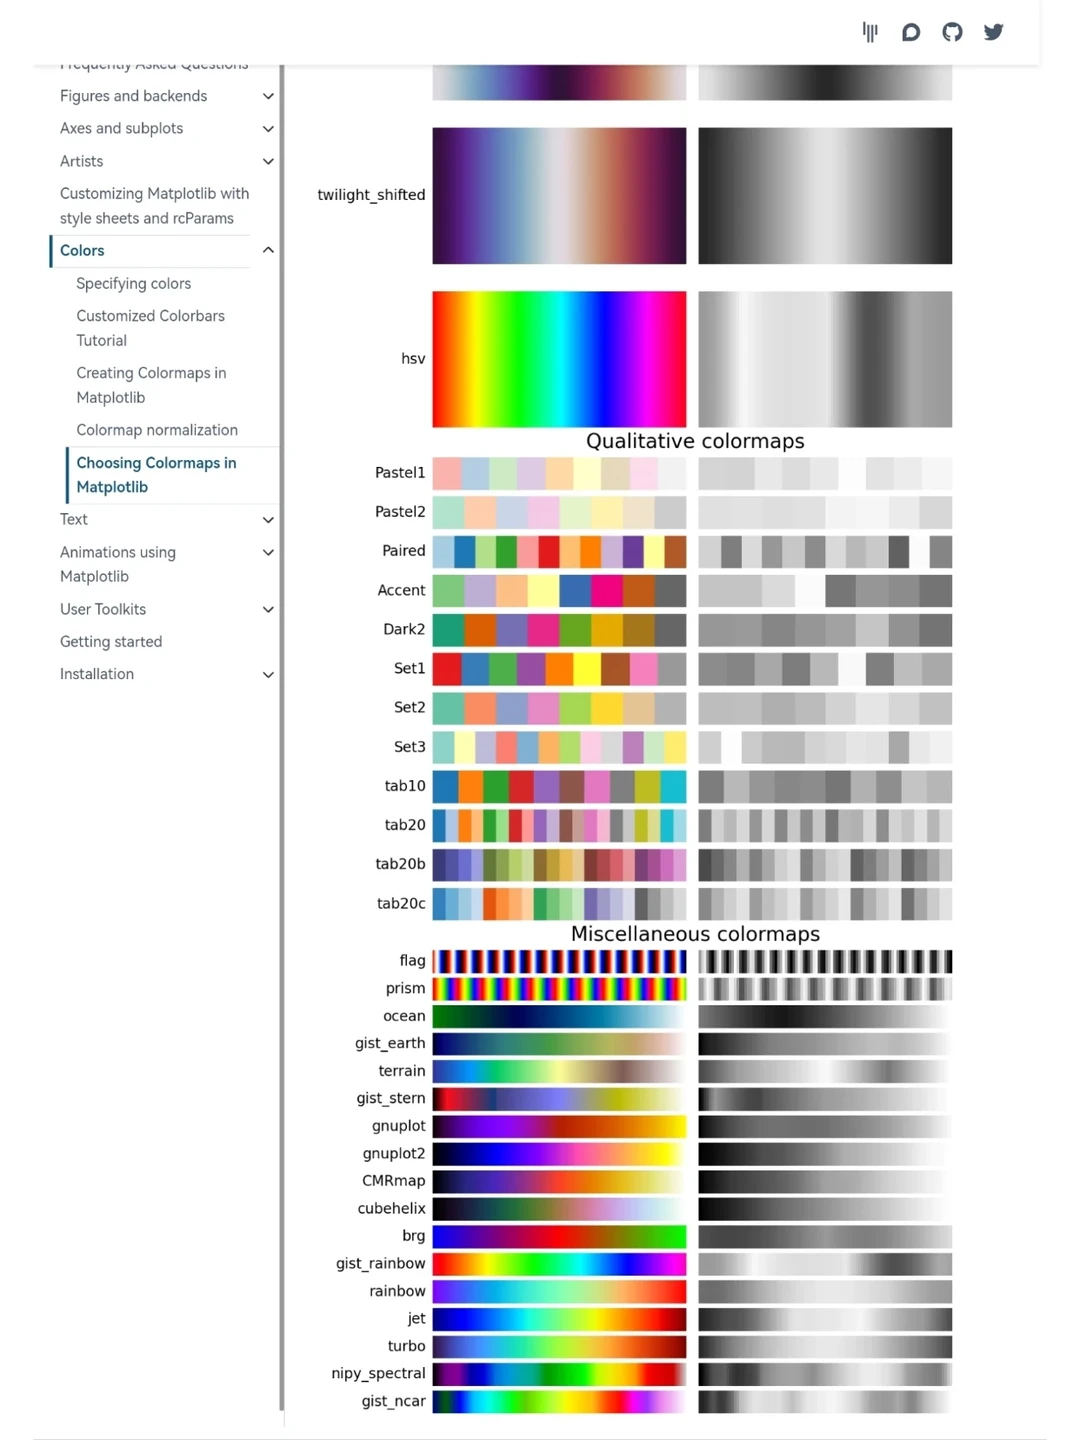The width and height of the screenshot is (1080, 1440).
Task: Click the CMRmap colormap label
Action: [393, 1181]
